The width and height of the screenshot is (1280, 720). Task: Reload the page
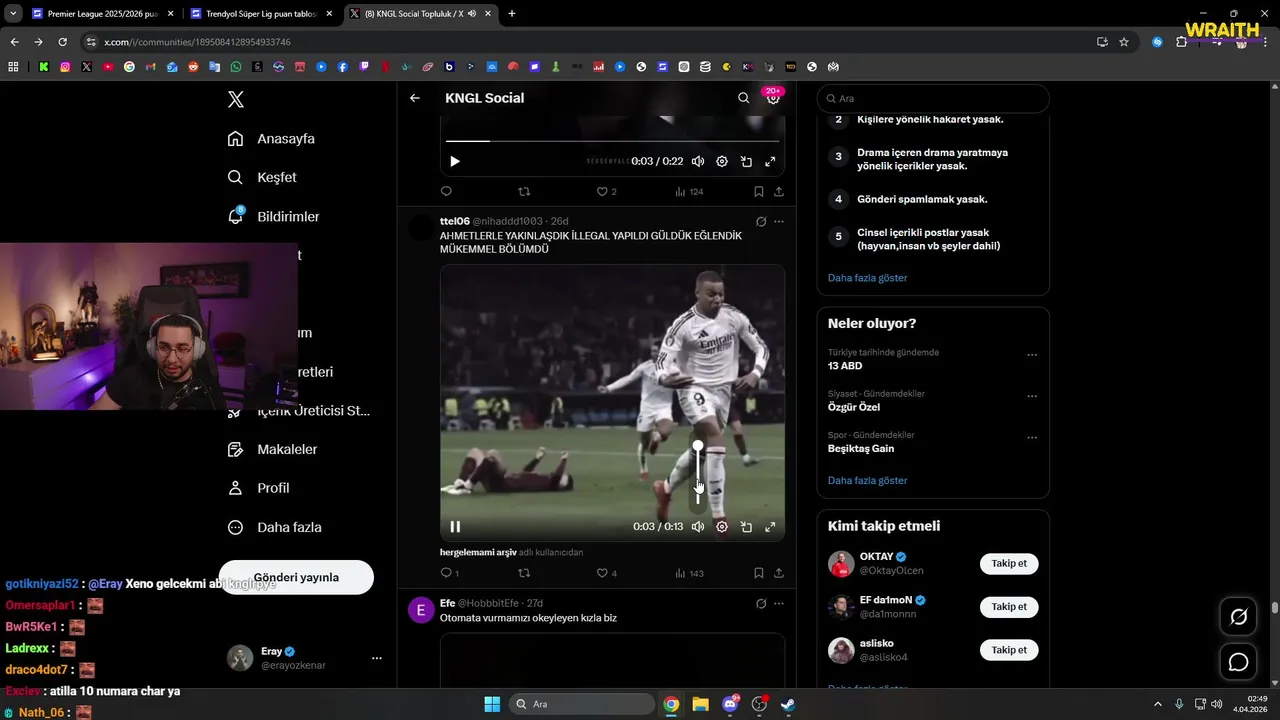tap(62, 42)
